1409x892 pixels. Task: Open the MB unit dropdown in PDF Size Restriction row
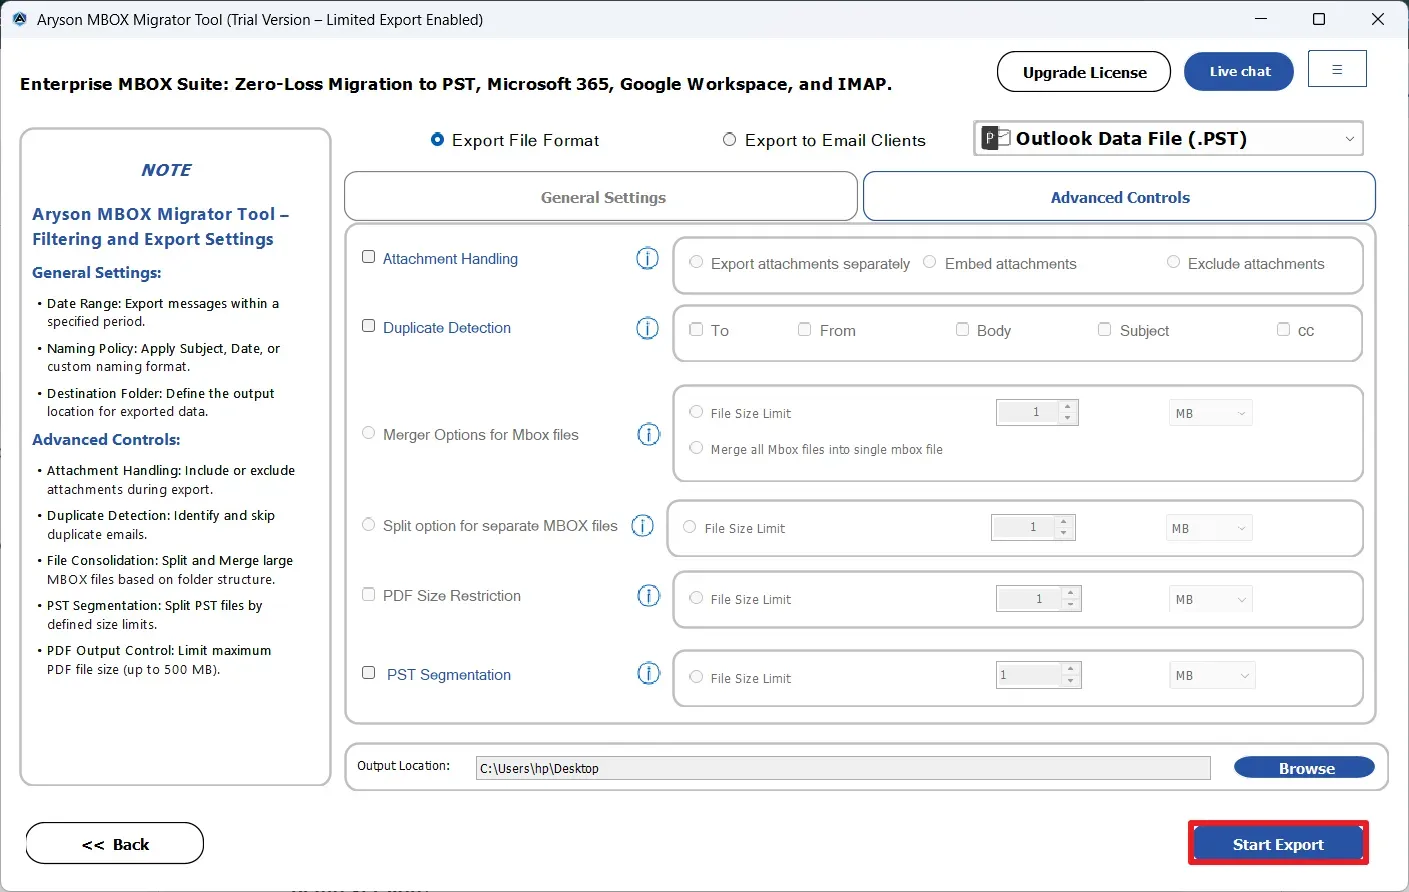(x=1210, y=599)
